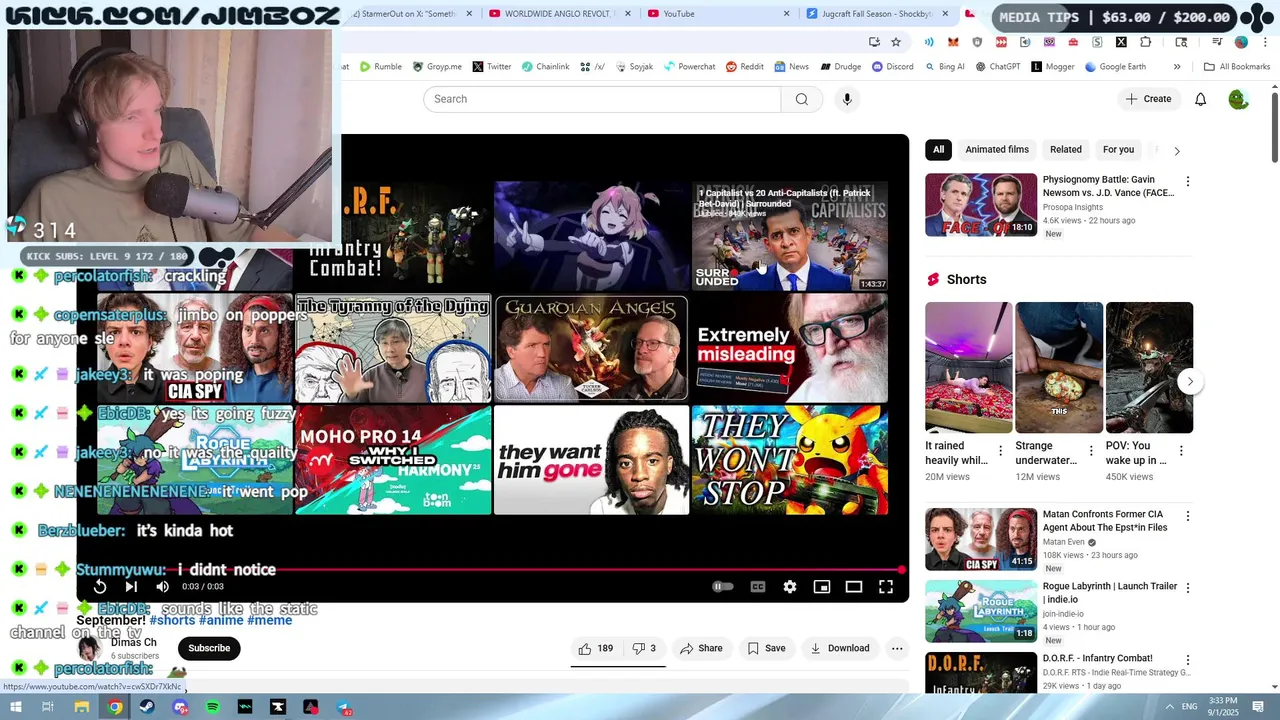The height and width of the screenshot is (720, 1280).
Task: Open more actions menu beside Download
Action: click(x=897, y=648)
